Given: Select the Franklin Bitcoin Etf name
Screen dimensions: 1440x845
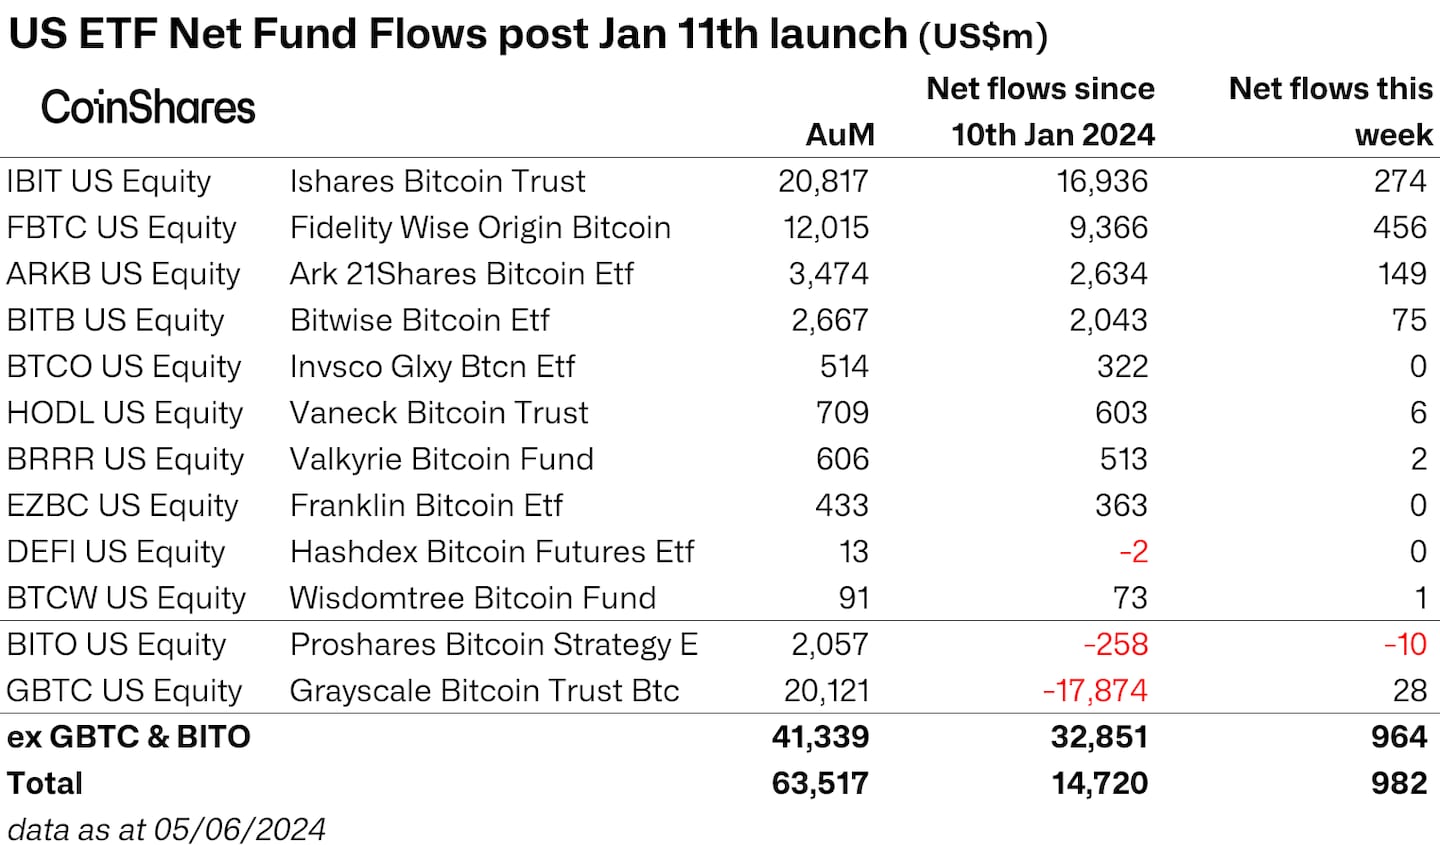Looking at the screenshot, I should coord(426,505).
